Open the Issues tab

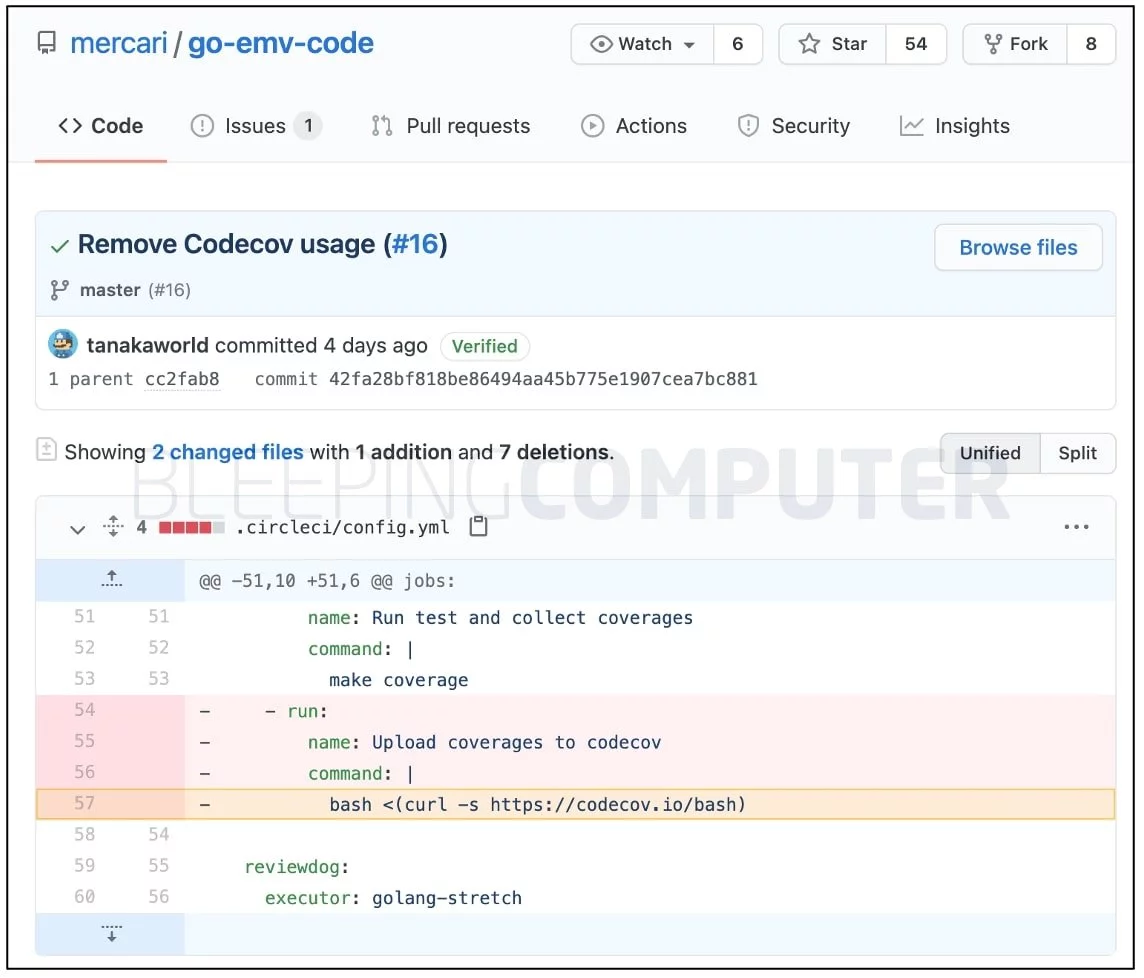coord(255,126)
